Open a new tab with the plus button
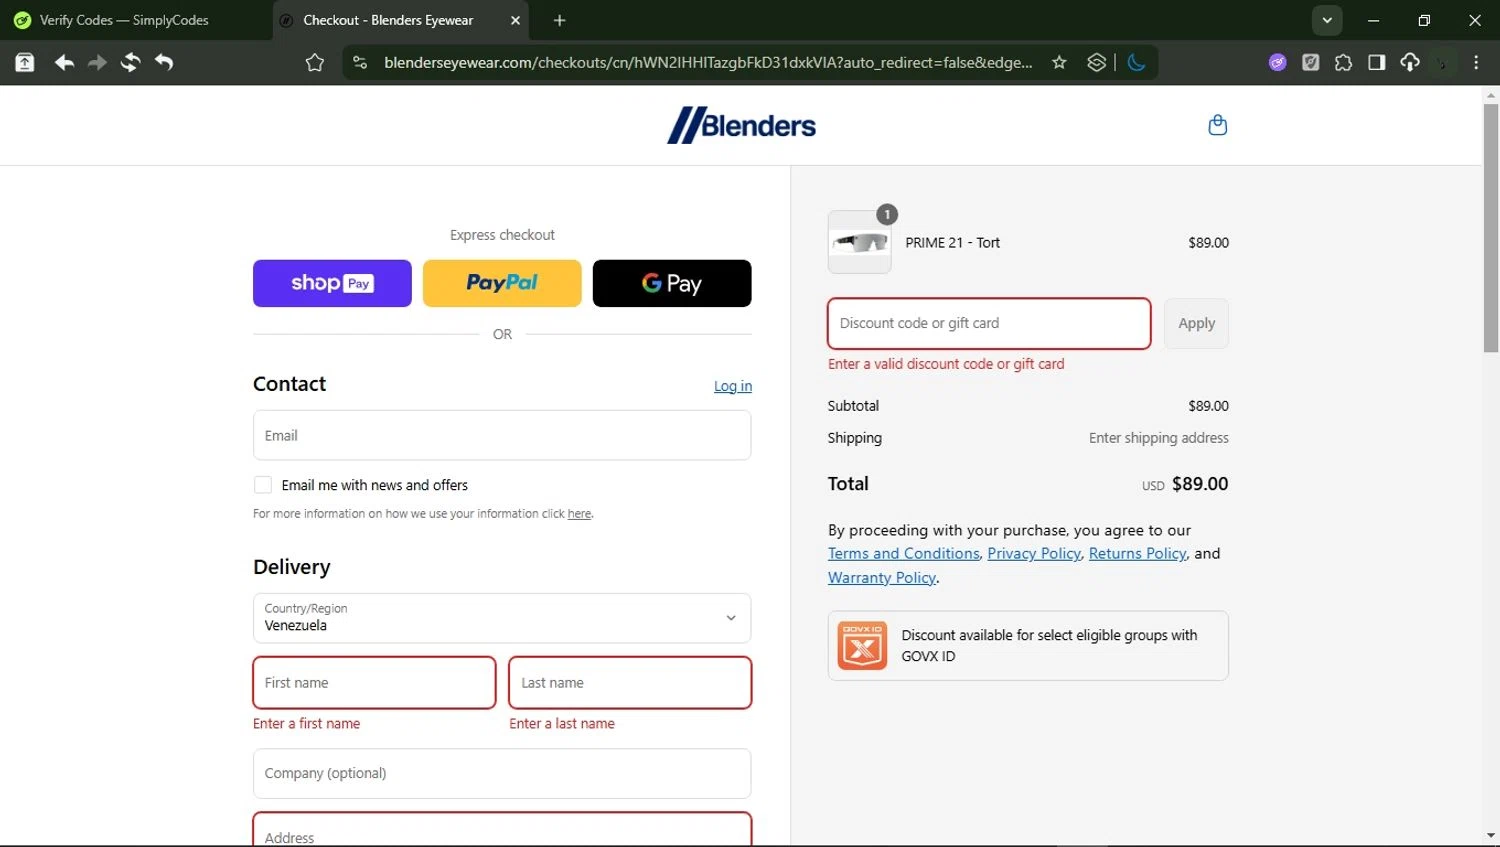The width and height of the screenshot is (1500, 847). tap(559, 20)
